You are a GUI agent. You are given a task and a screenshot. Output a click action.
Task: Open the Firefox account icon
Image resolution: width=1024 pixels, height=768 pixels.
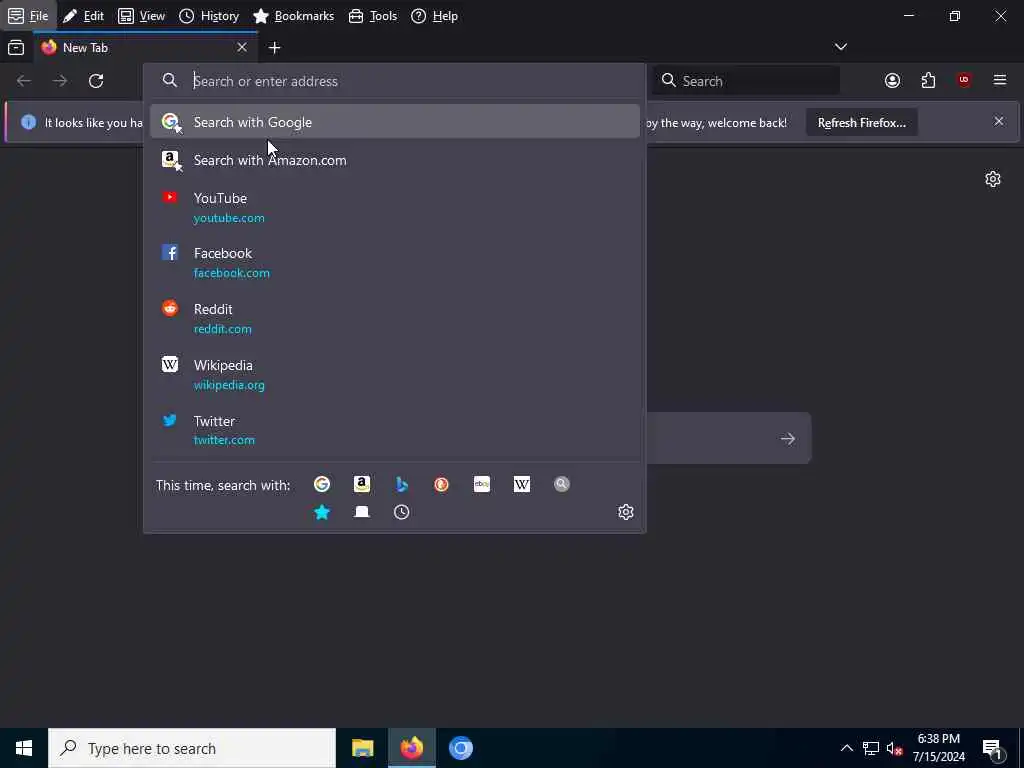coord(892,80)
